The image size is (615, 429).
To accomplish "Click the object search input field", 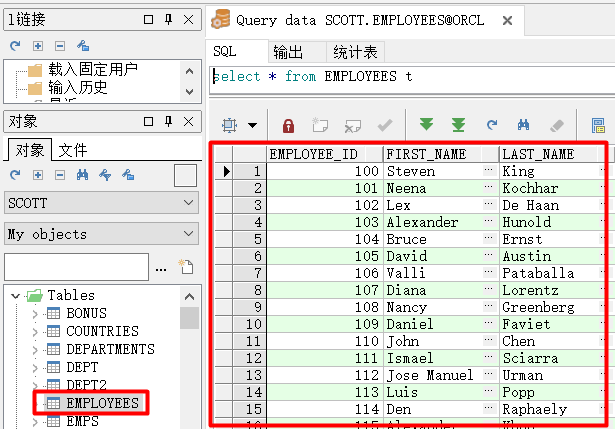I will pos(76,267).
